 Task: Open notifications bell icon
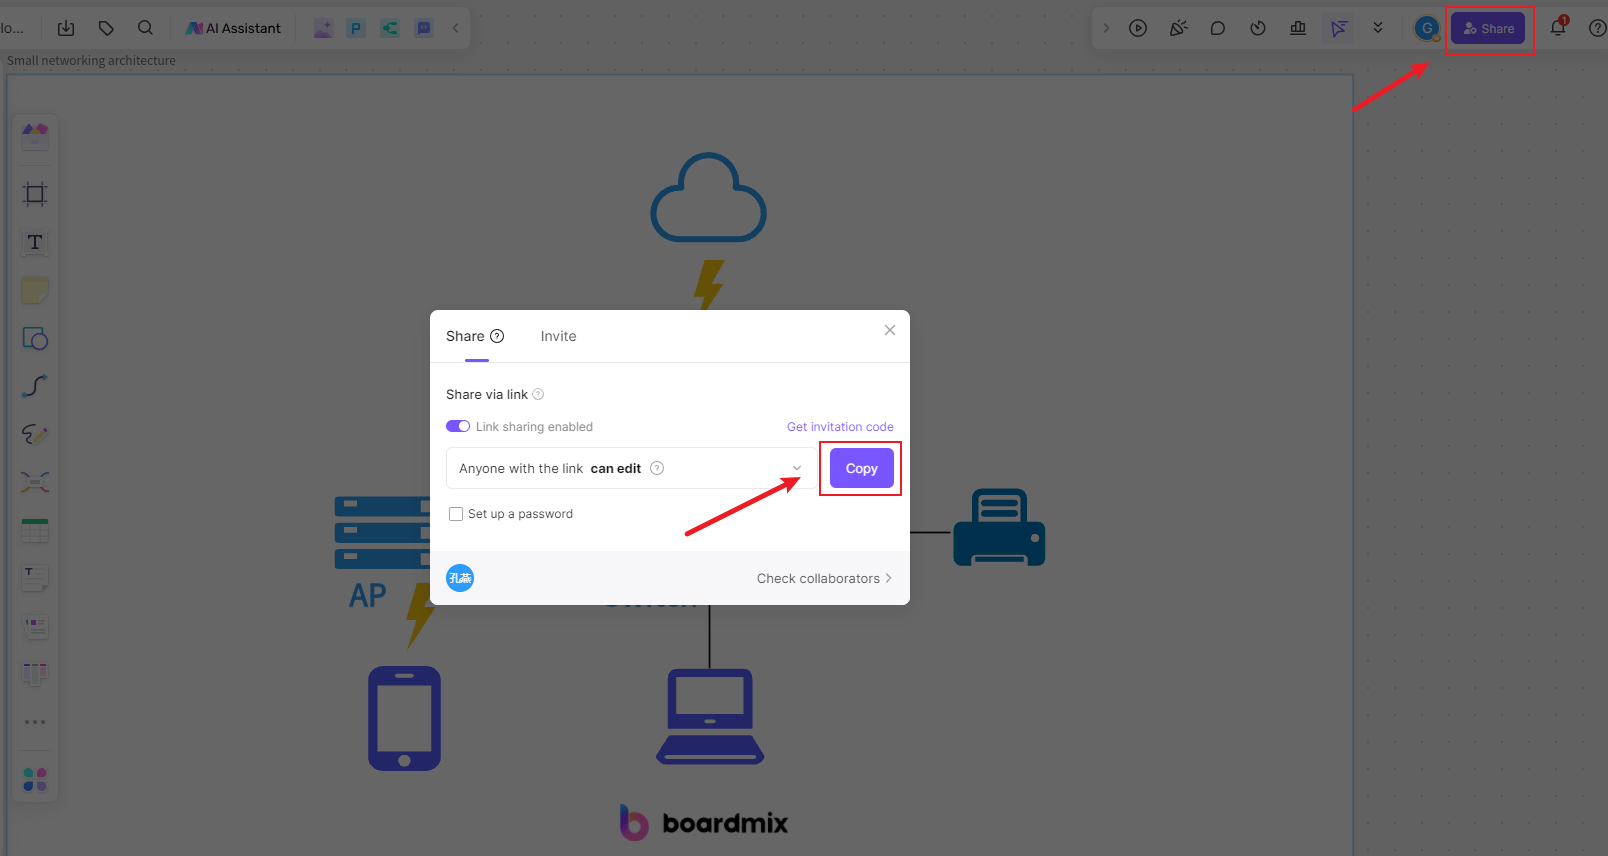[1558, 27]
